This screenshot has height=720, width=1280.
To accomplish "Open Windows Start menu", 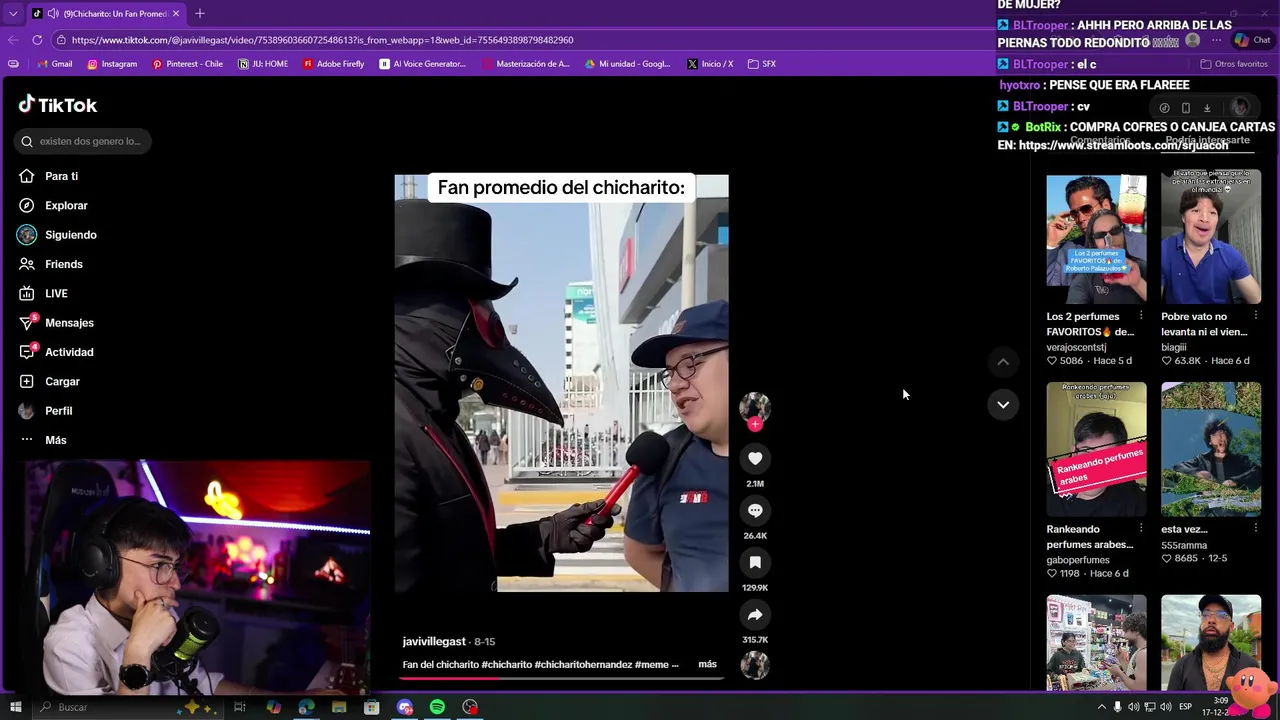I will [15, 707].
